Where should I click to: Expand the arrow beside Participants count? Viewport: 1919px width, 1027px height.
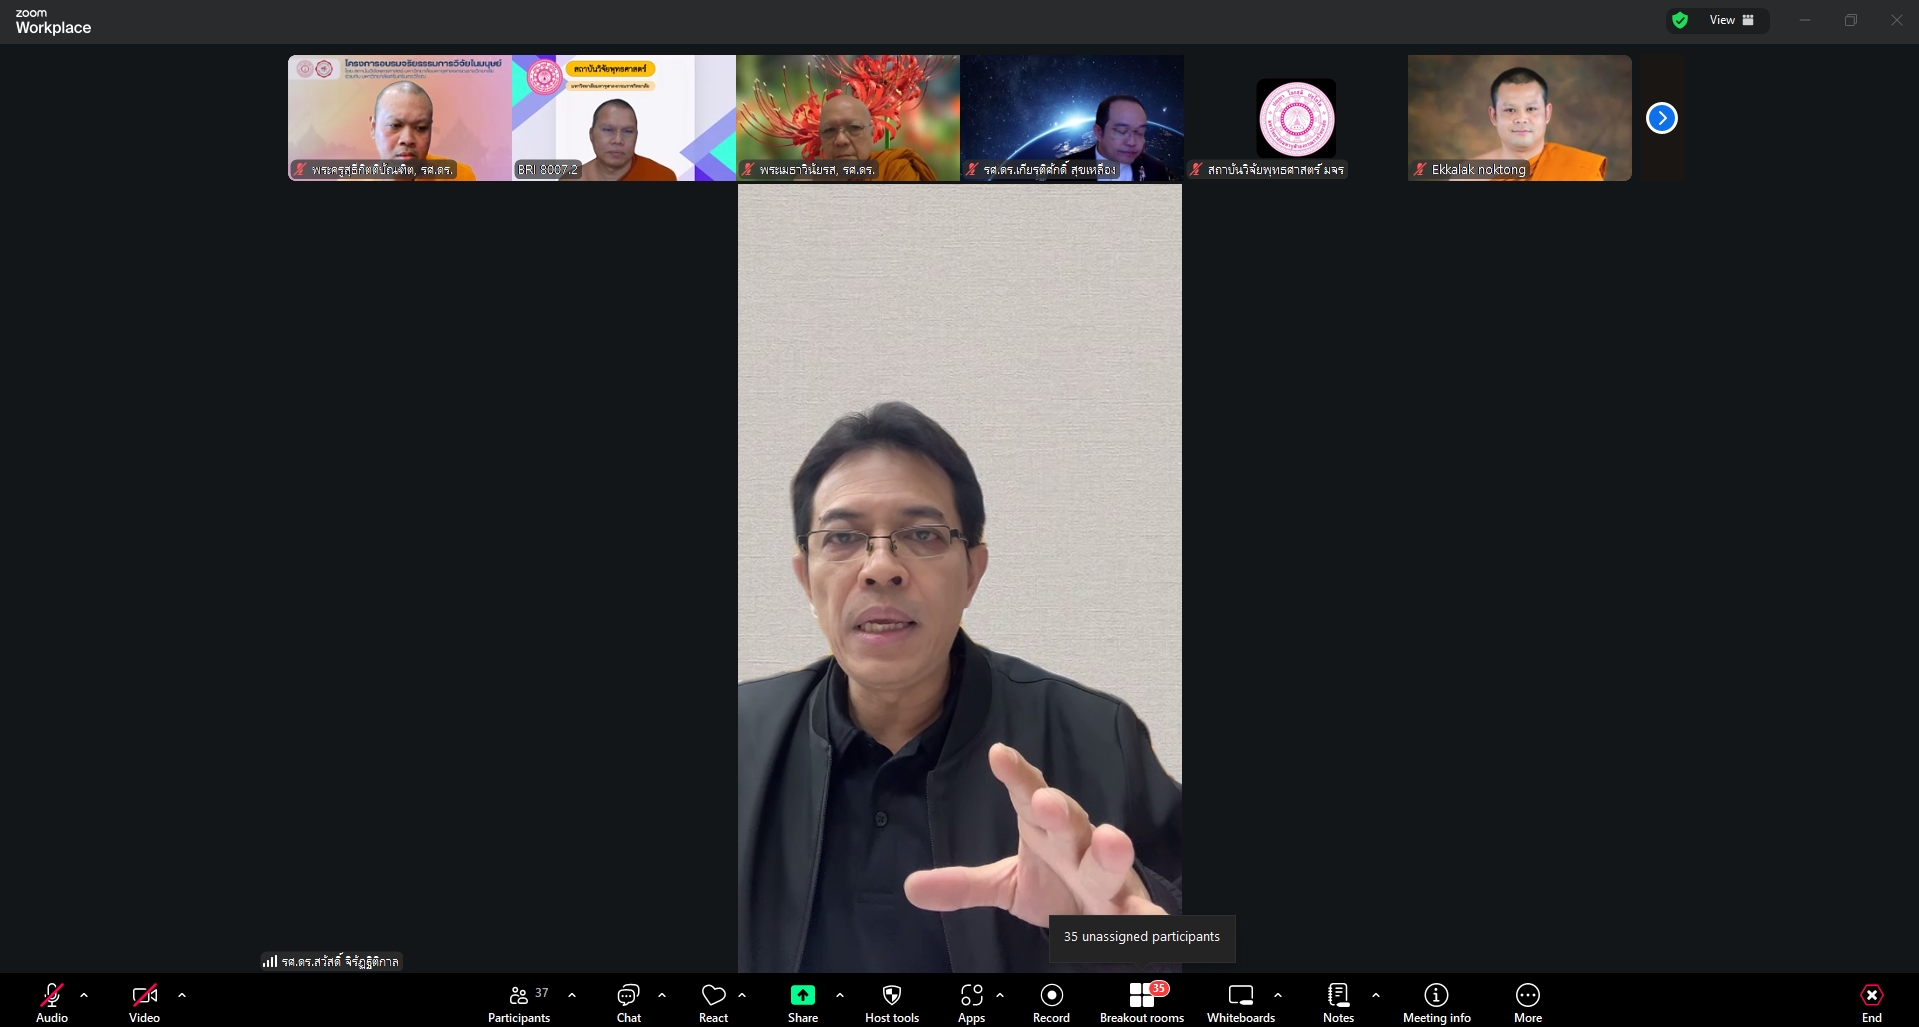[572, 996]
